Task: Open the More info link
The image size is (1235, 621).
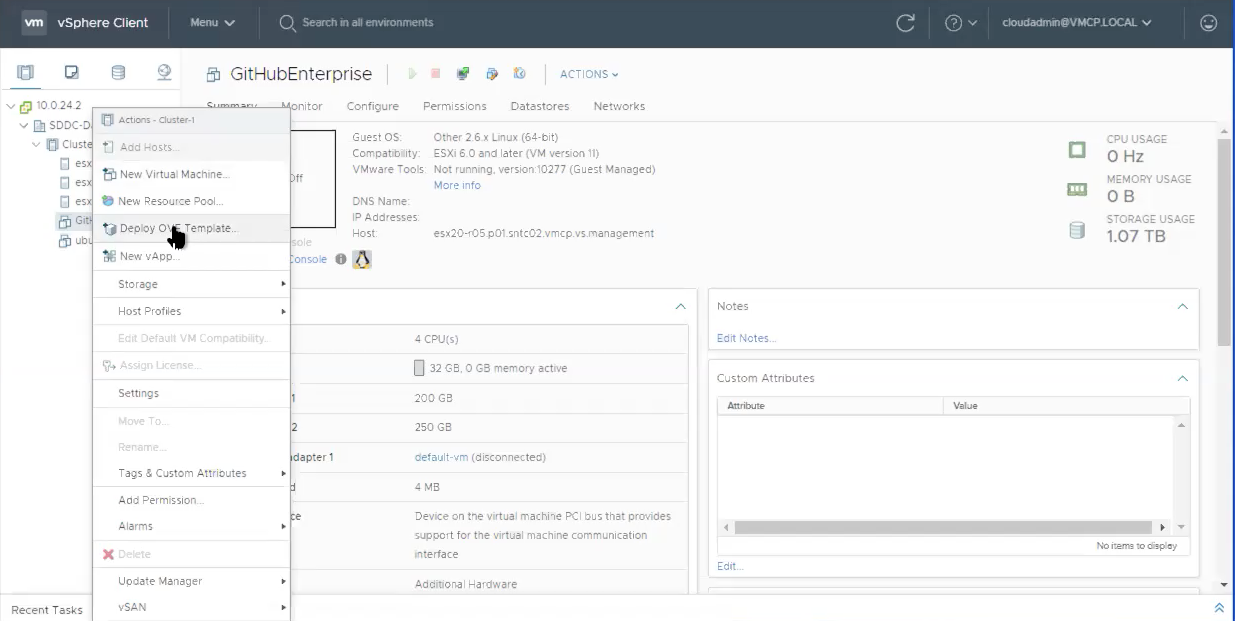Action: click(x=456, y=185)
